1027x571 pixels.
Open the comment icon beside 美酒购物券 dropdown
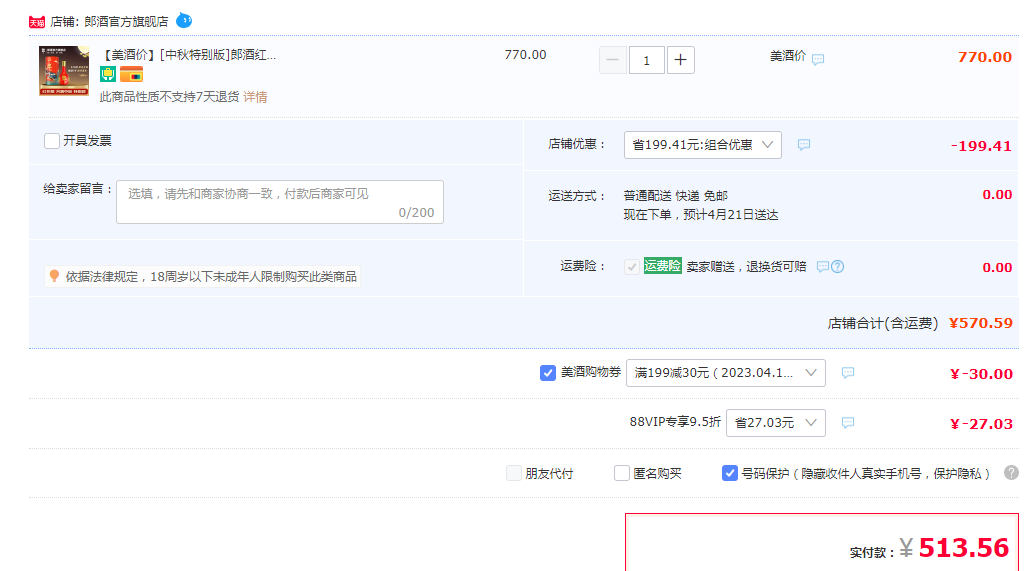click(x=848, y=373)
